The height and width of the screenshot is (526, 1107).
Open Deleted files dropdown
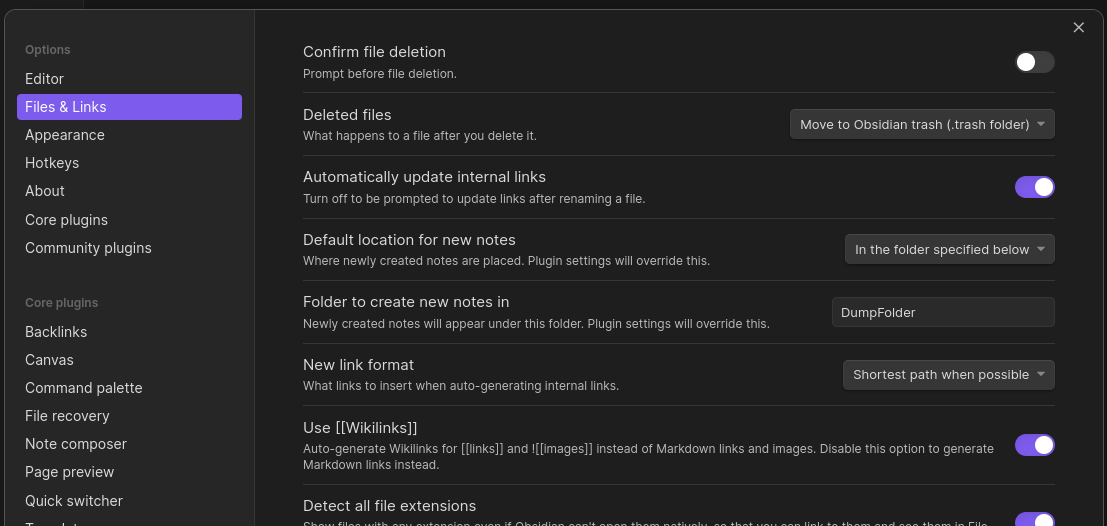coord(922,124)
